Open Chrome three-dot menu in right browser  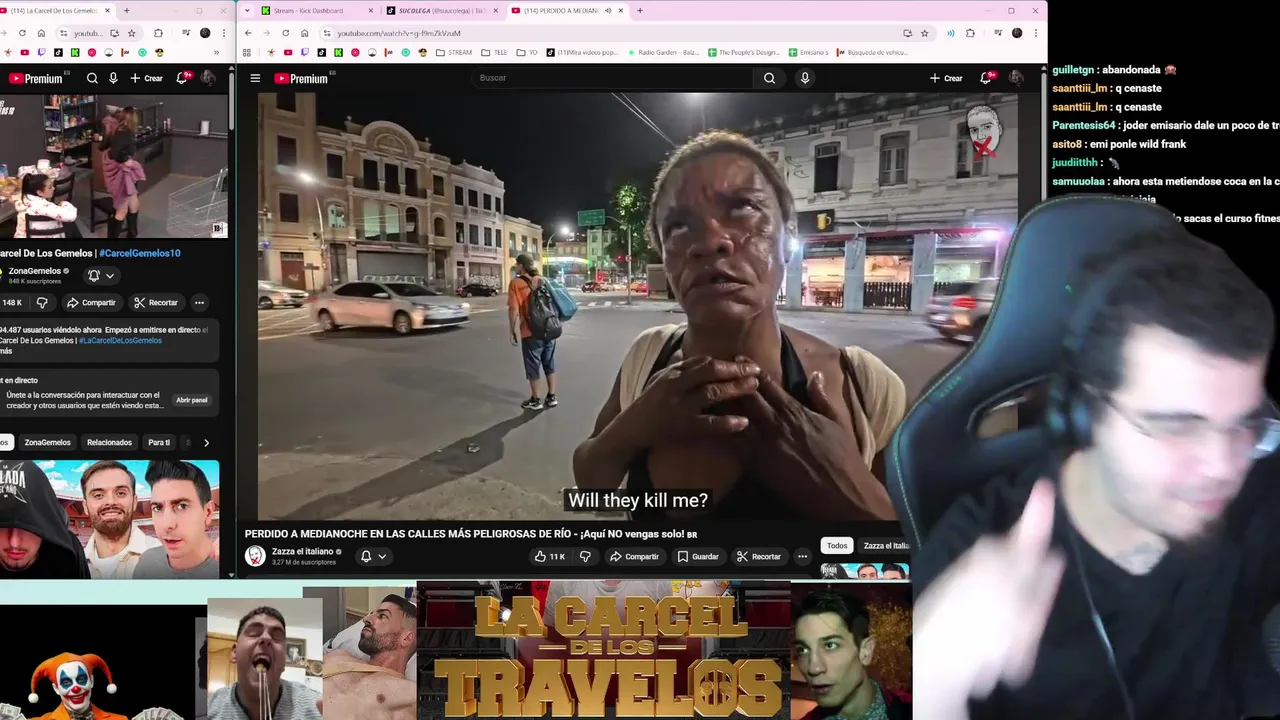1037,33
